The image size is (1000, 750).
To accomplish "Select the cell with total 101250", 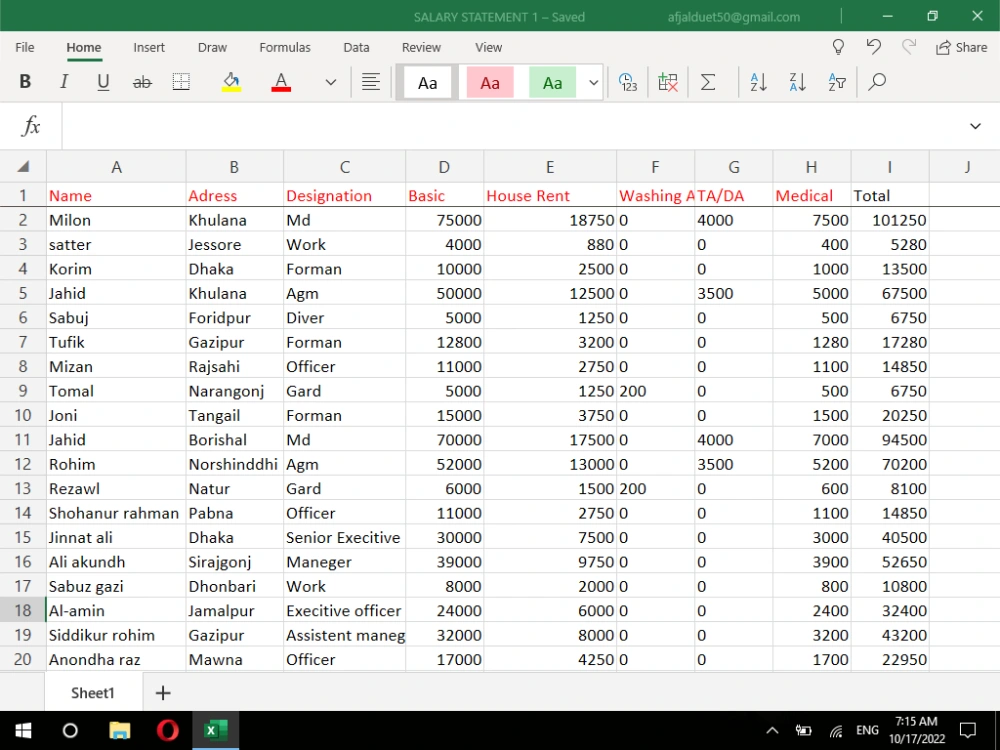I will pos(890,220).
